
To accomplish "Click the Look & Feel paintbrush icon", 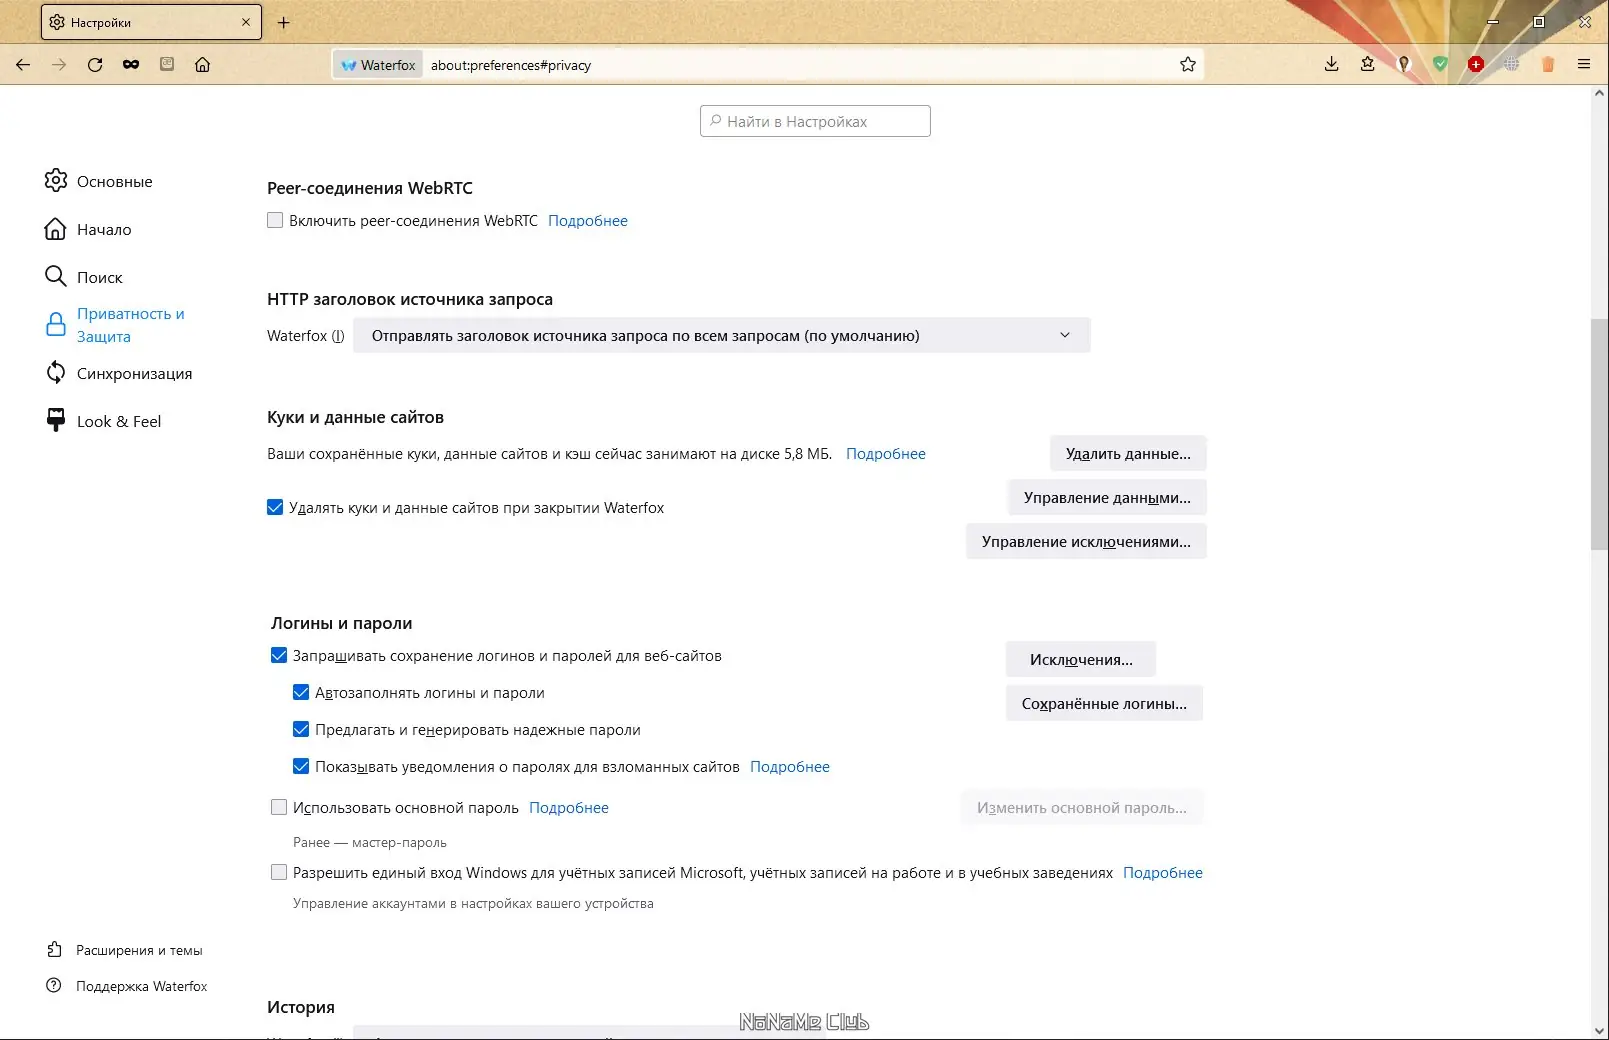I will coord(56,421).
